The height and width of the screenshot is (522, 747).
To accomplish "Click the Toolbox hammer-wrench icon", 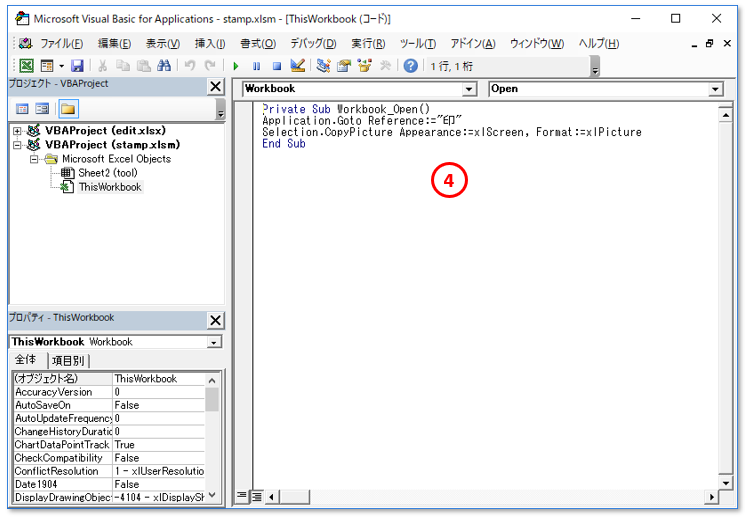I will [x=385, y=65].
